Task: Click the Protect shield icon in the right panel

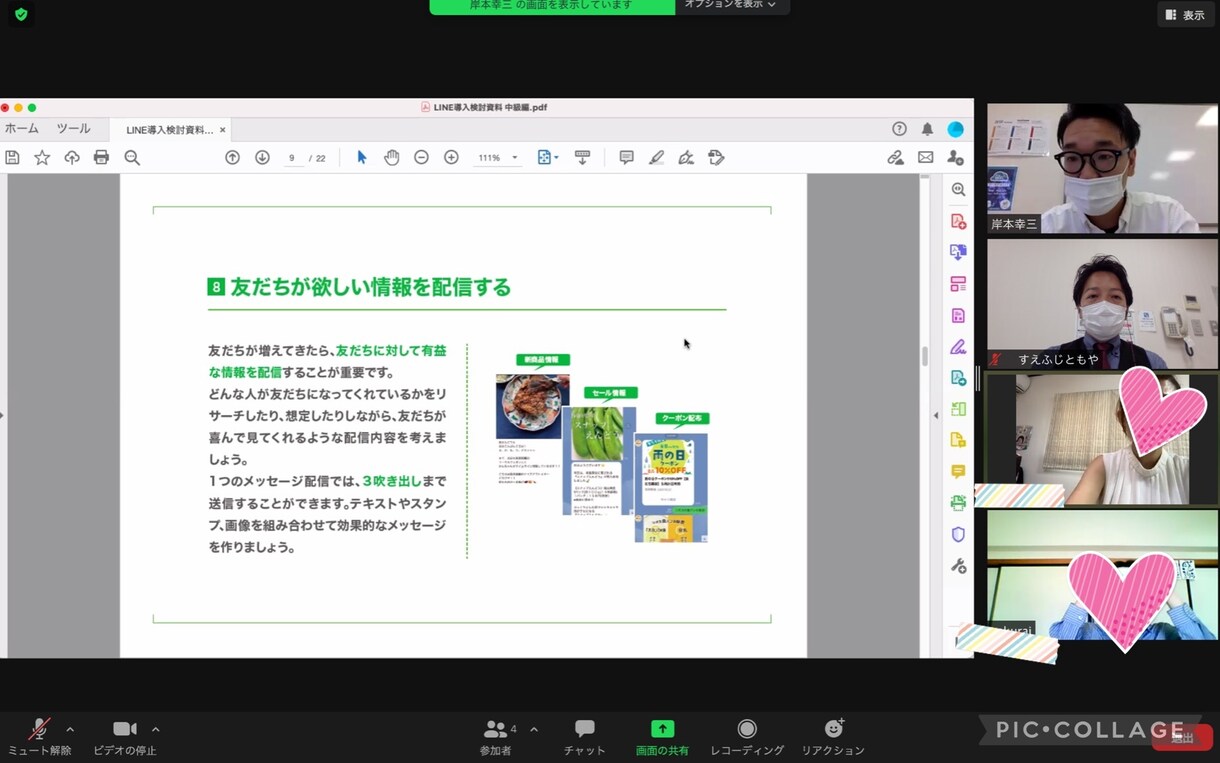Action: [x=958, y=534]
